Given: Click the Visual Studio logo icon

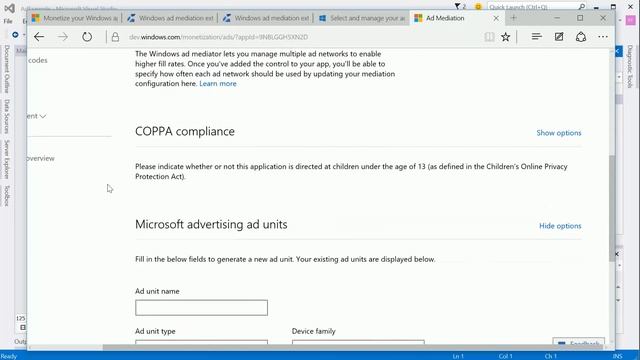Looking at the screenshot, I should point(9,8).
